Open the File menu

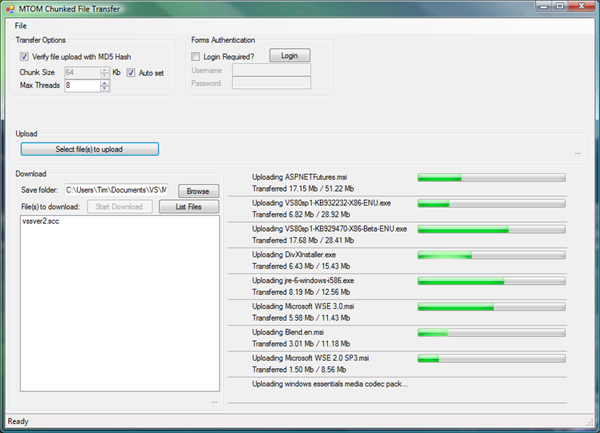click(21, 26)
